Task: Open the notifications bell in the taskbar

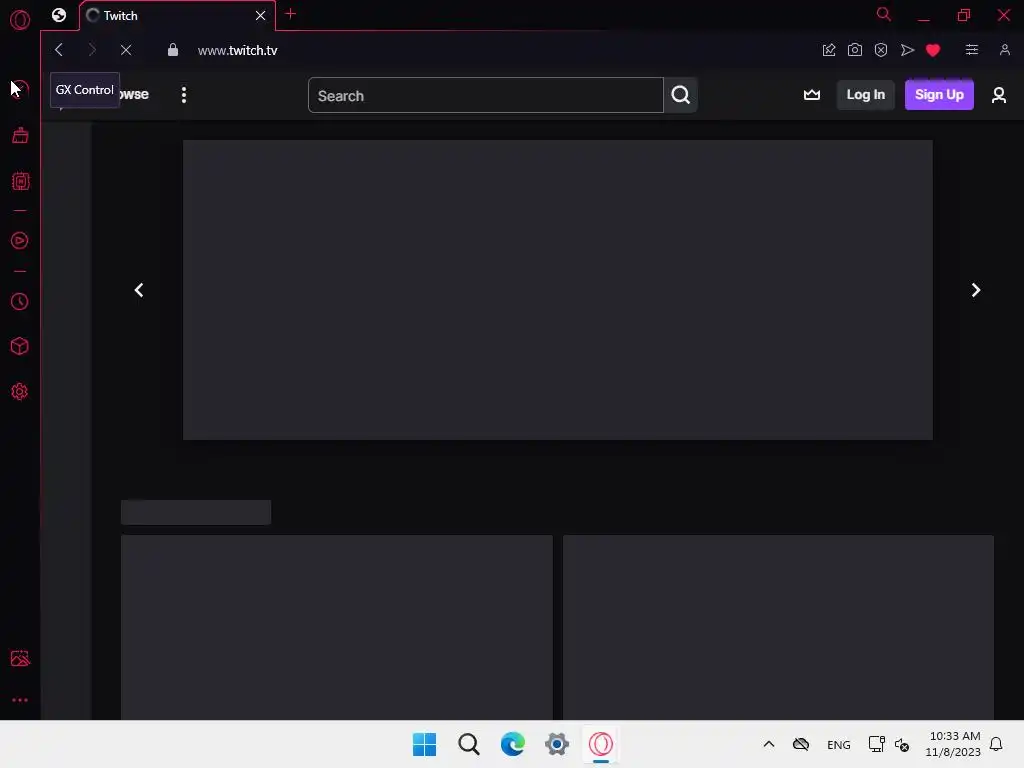Action: pyautogui.click(x=996, y=744)
